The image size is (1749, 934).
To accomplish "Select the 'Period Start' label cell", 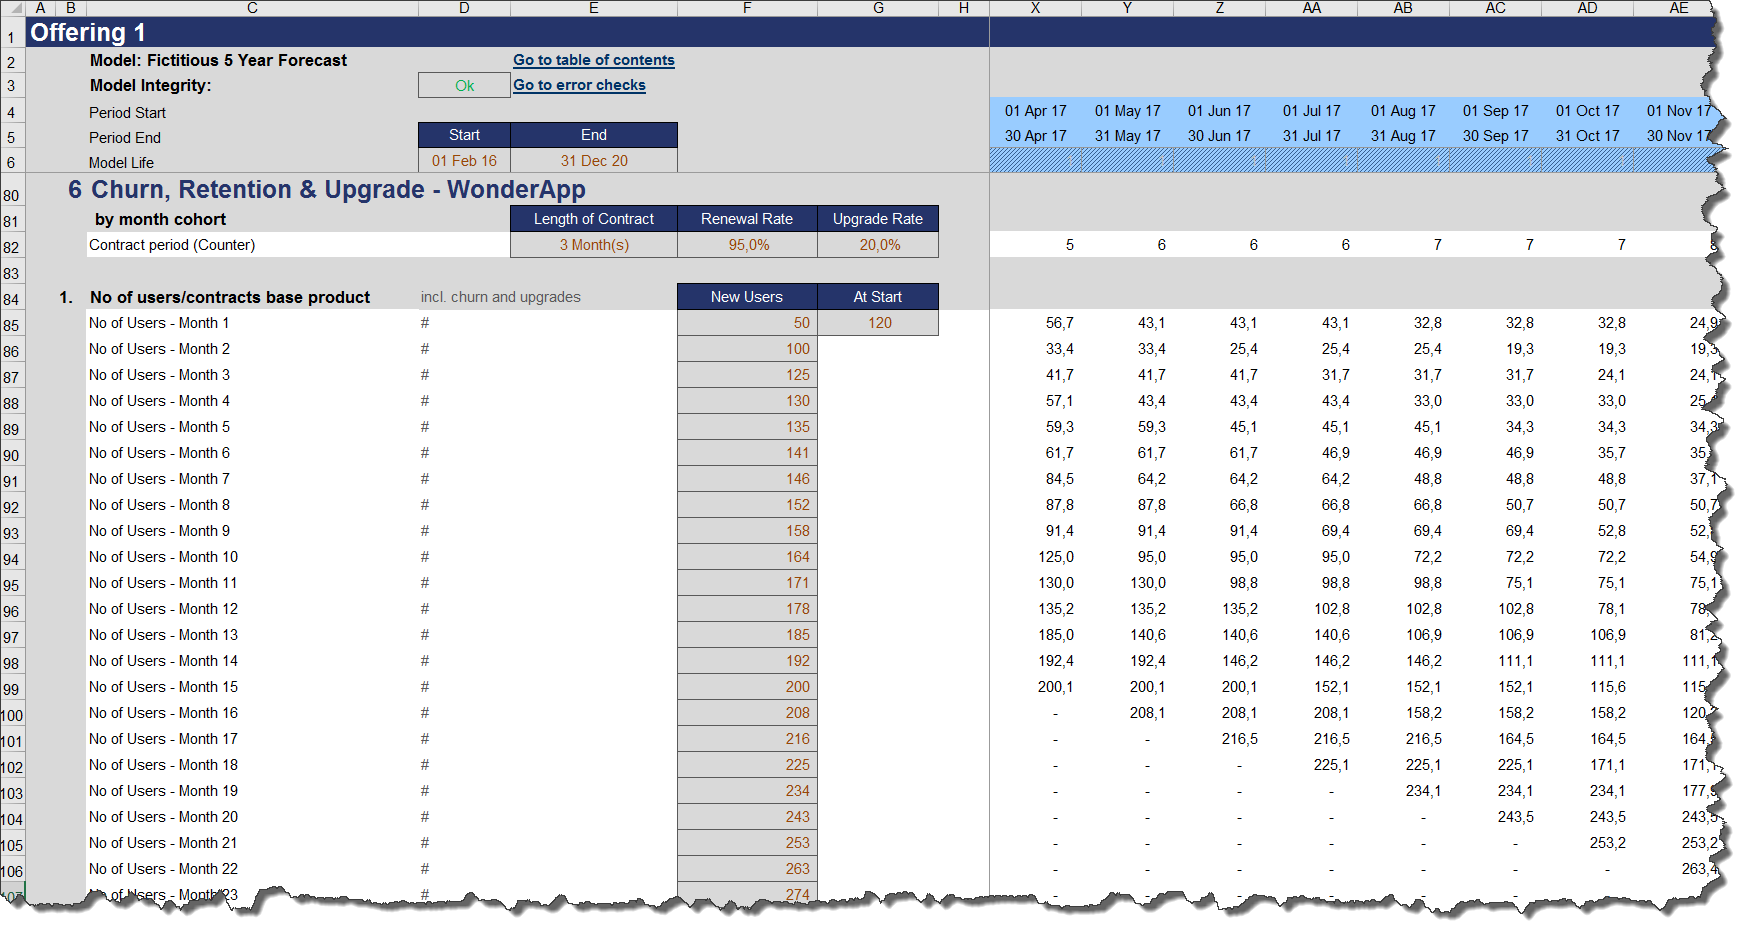I will coord(128,113).
